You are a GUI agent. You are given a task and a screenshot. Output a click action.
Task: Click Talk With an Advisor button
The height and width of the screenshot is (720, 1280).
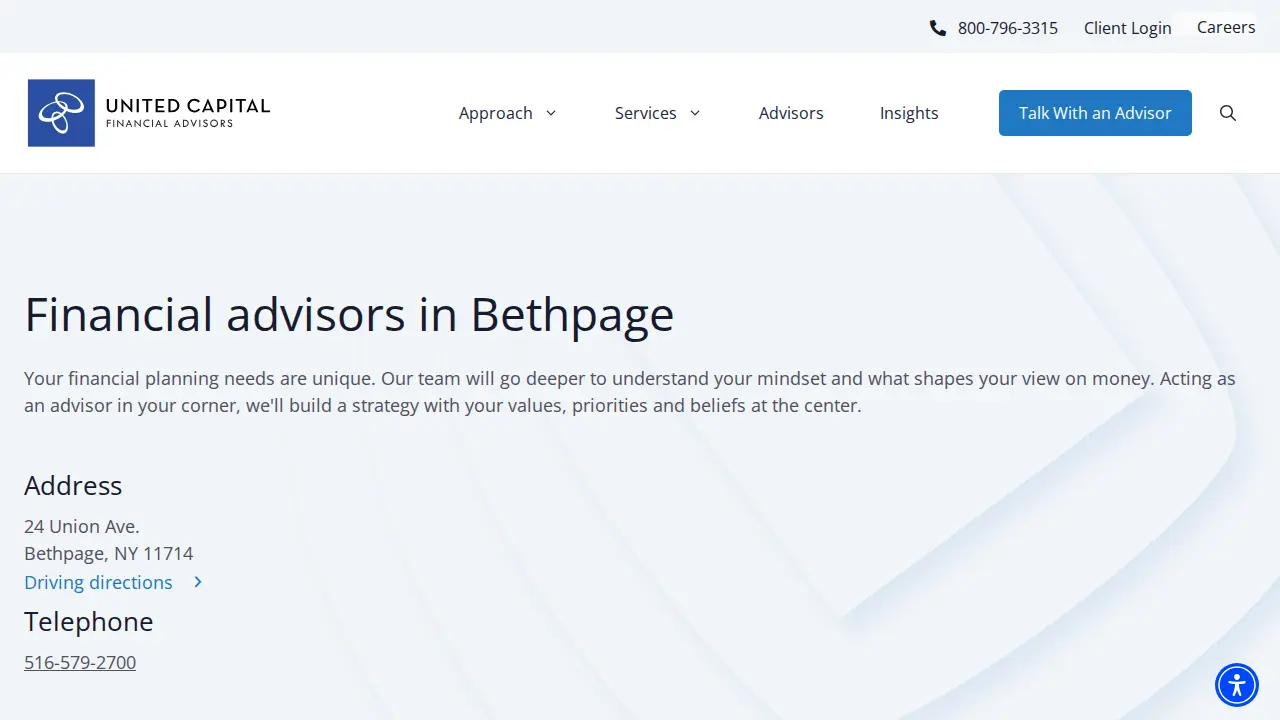(1095, 113)
